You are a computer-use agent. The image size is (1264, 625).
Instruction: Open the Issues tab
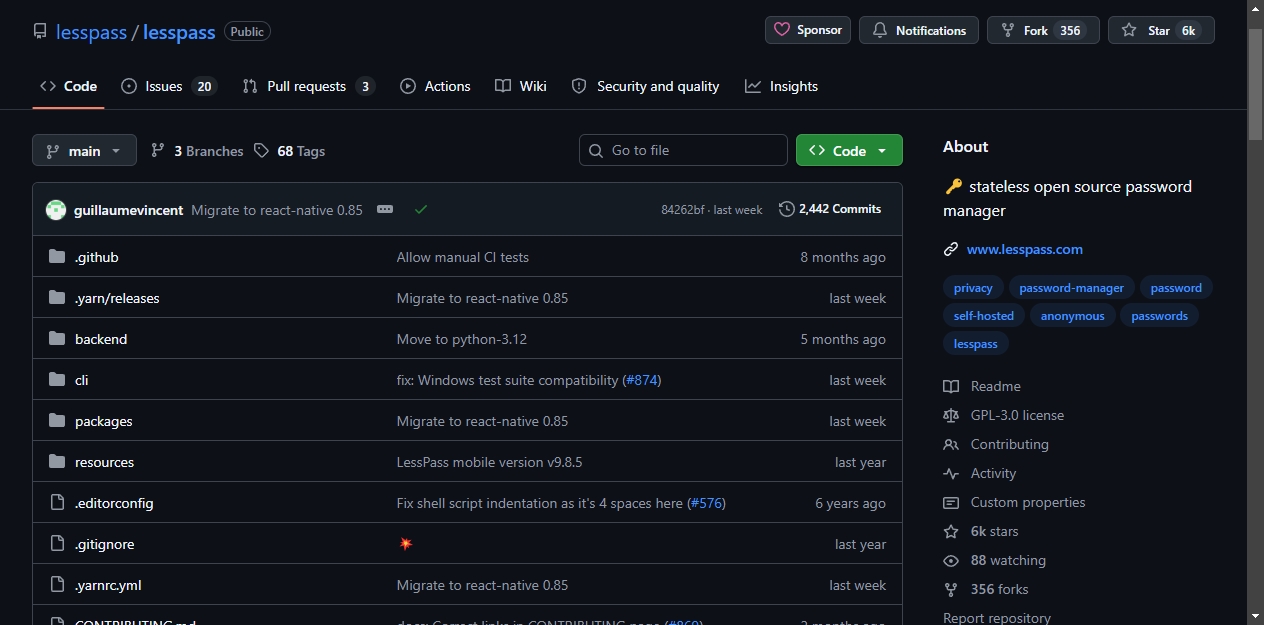click(x=168, y=86)
